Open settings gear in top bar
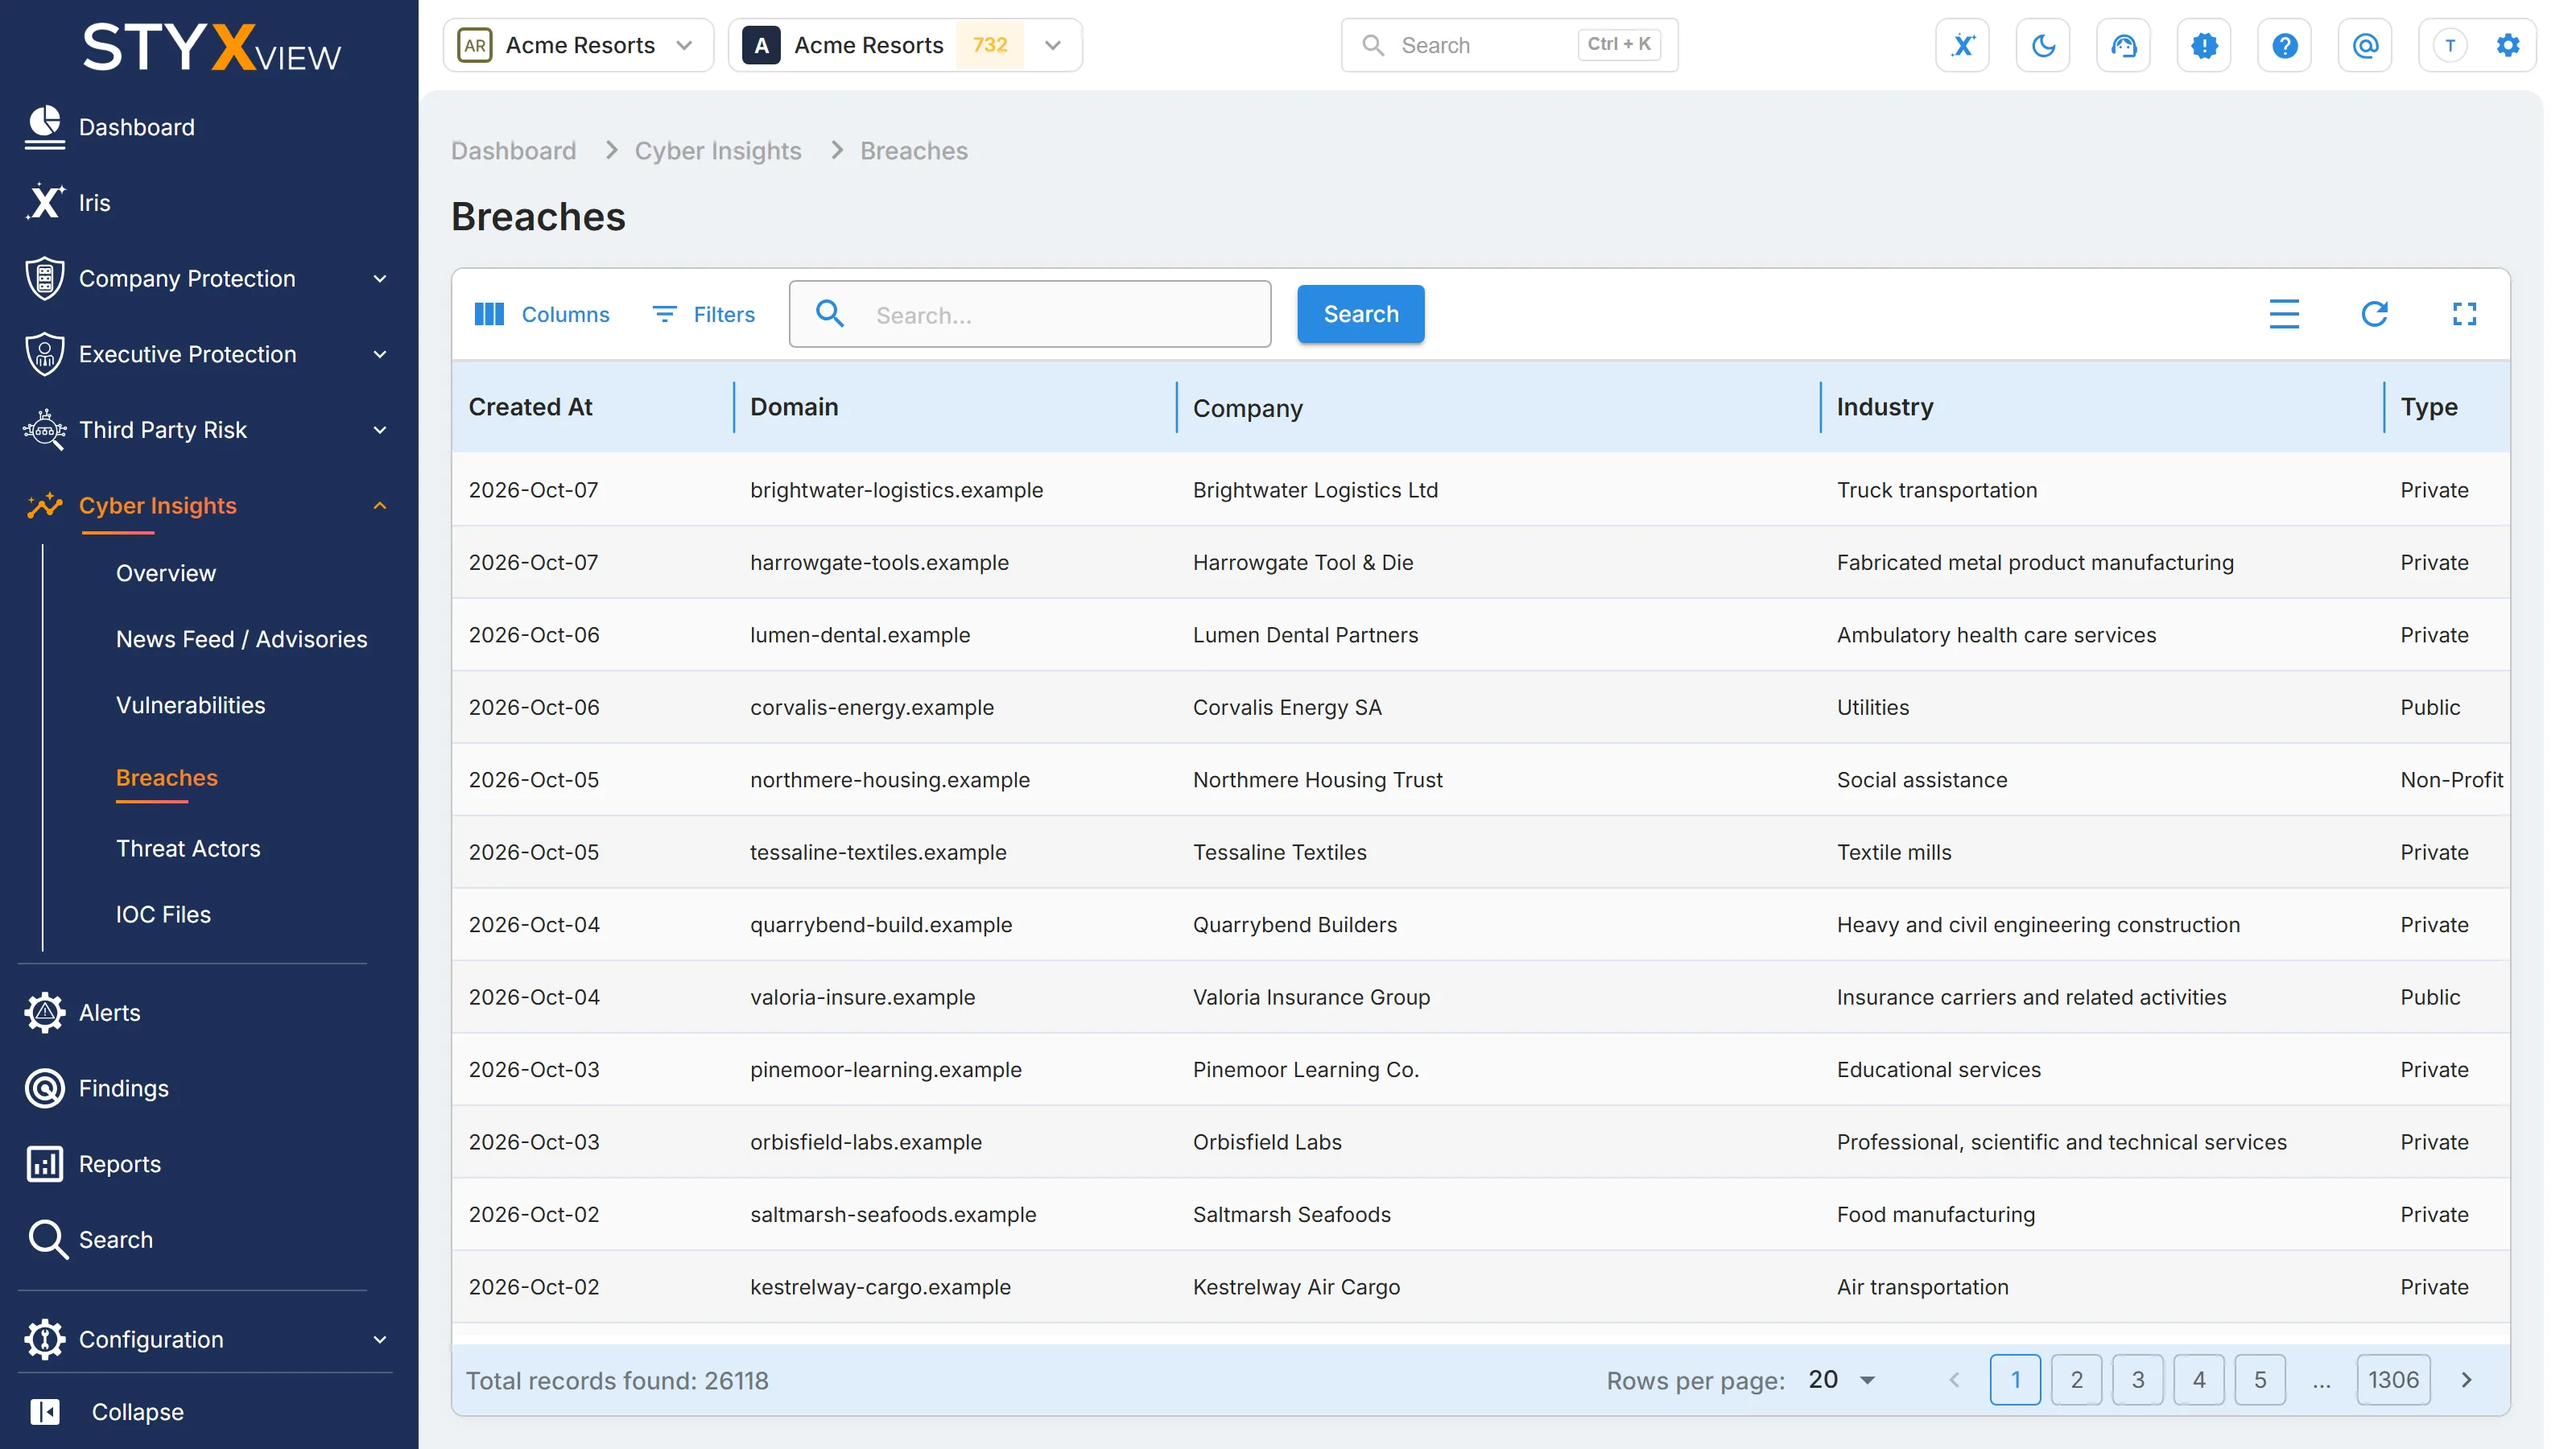The image size is (2576, 1449). (2507, 45)
